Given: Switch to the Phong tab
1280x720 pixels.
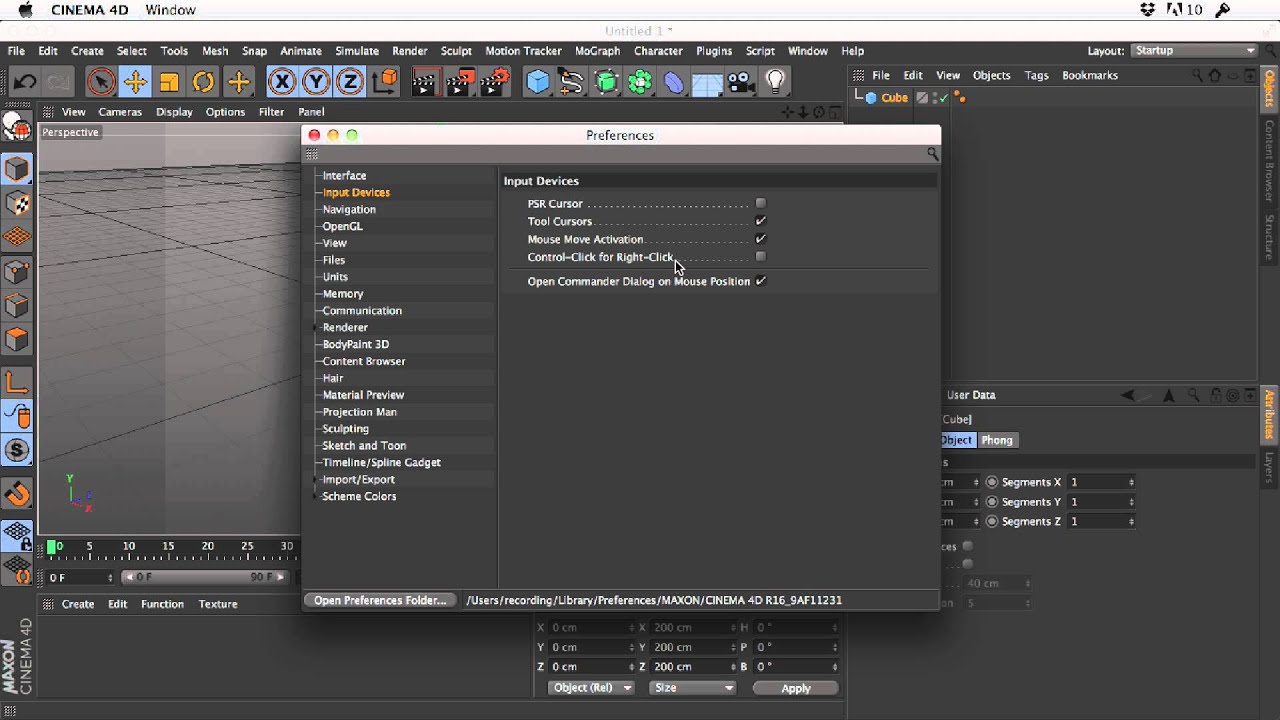Looking at the screenshot, I should pyautogui.click(x=997, y=440).
